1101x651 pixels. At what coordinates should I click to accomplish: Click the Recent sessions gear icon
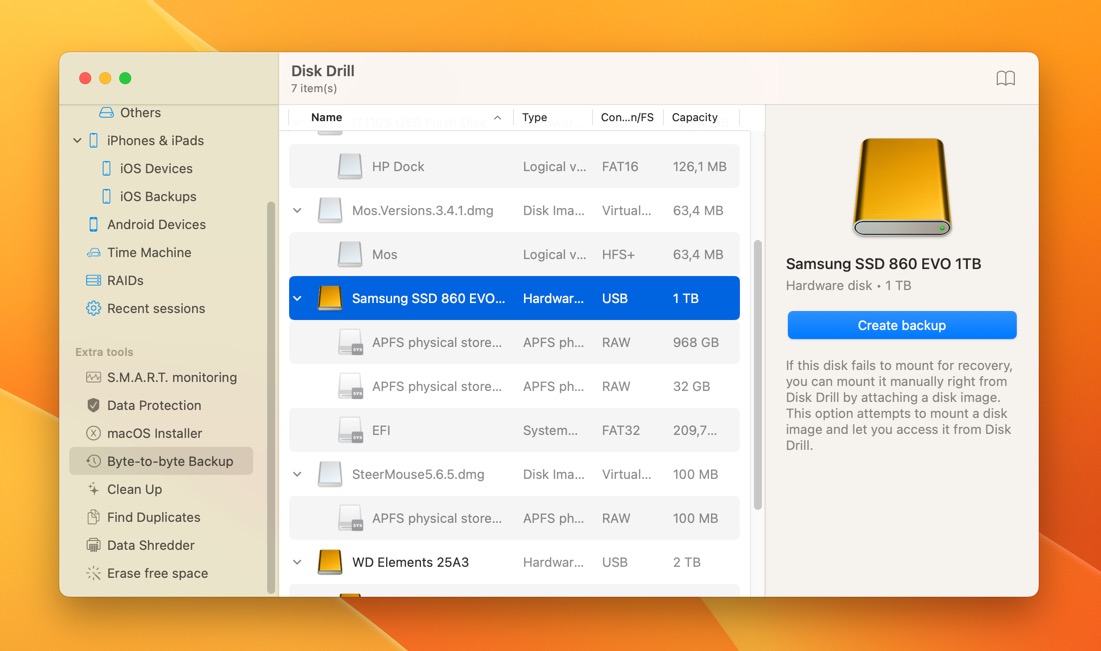(93, 308)
